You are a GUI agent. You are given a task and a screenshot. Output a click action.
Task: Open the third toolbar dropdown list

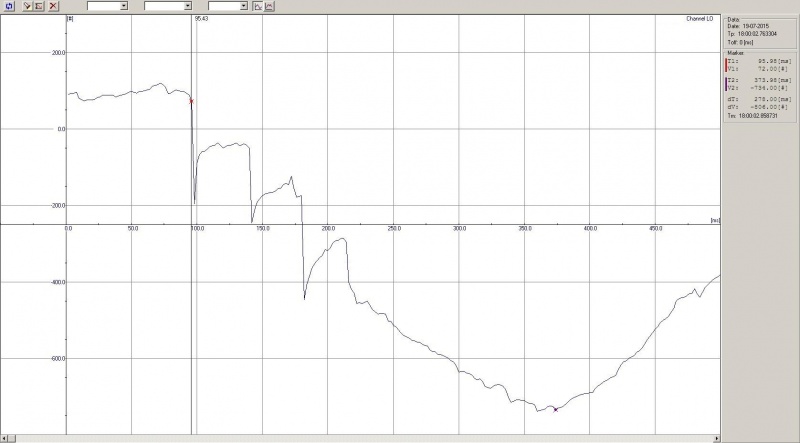click(x=244, y=6)
